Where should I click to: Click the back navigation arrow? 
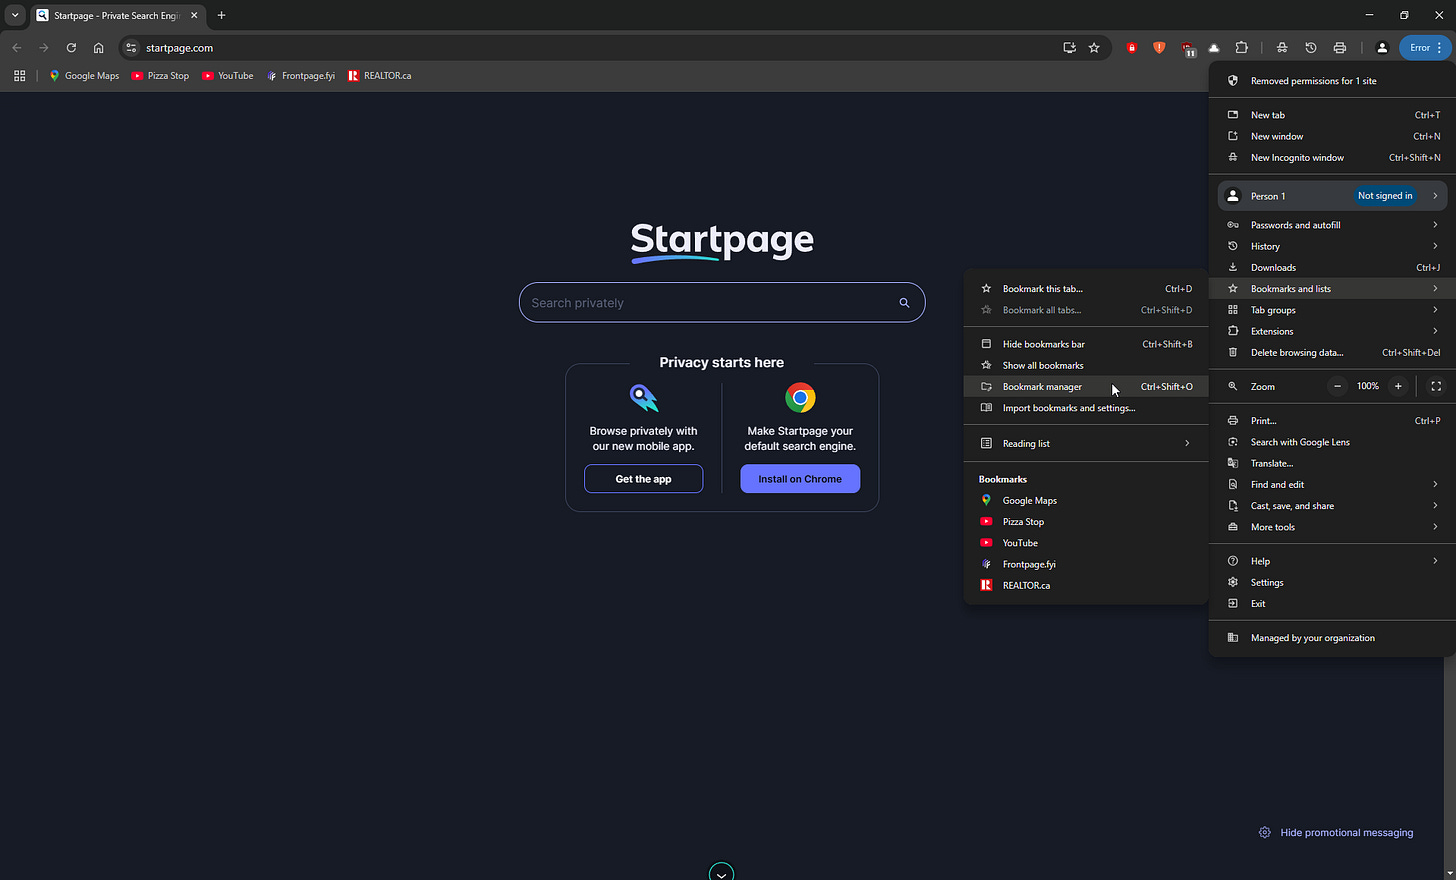point(16,47)
